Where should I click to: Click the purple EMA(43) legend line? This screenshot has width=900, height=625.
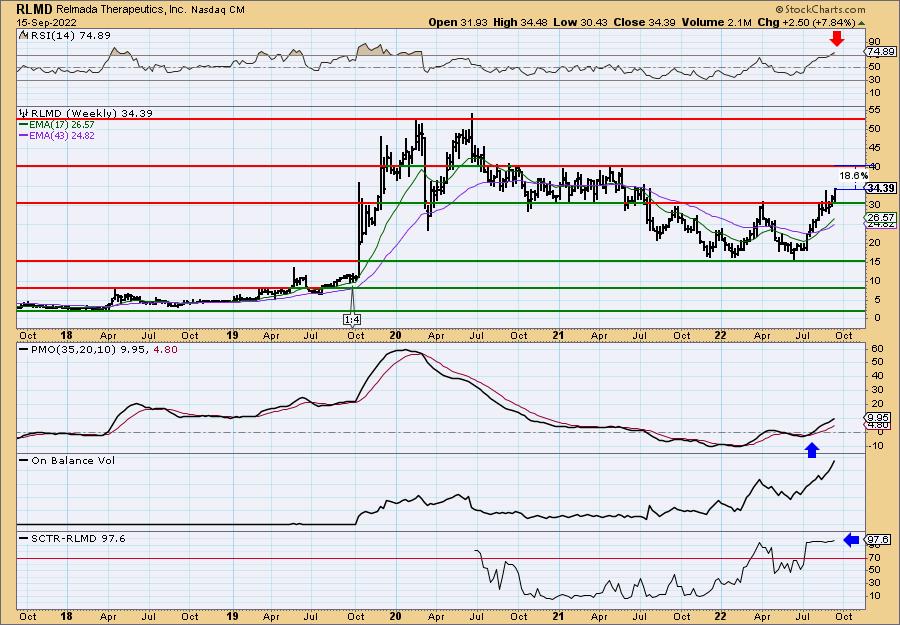pos(24,136)
